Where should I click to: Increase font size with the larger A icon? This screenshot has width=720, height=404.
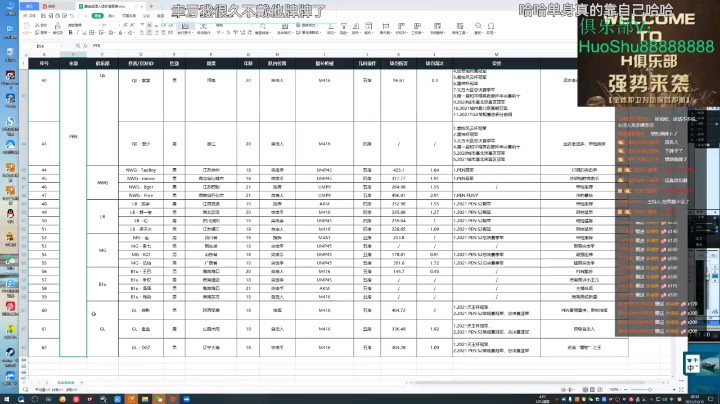tap(125, 25)
